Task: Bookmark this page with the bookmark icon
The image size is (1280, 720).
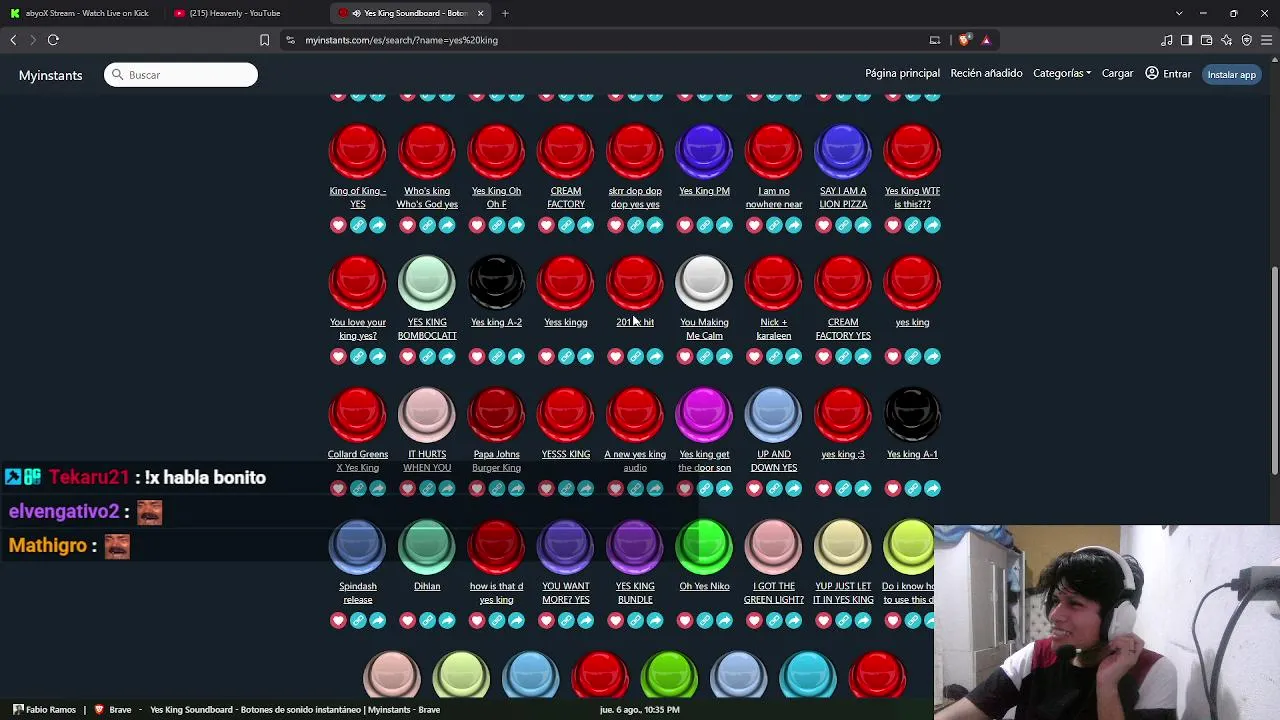Action: [264, 40]
